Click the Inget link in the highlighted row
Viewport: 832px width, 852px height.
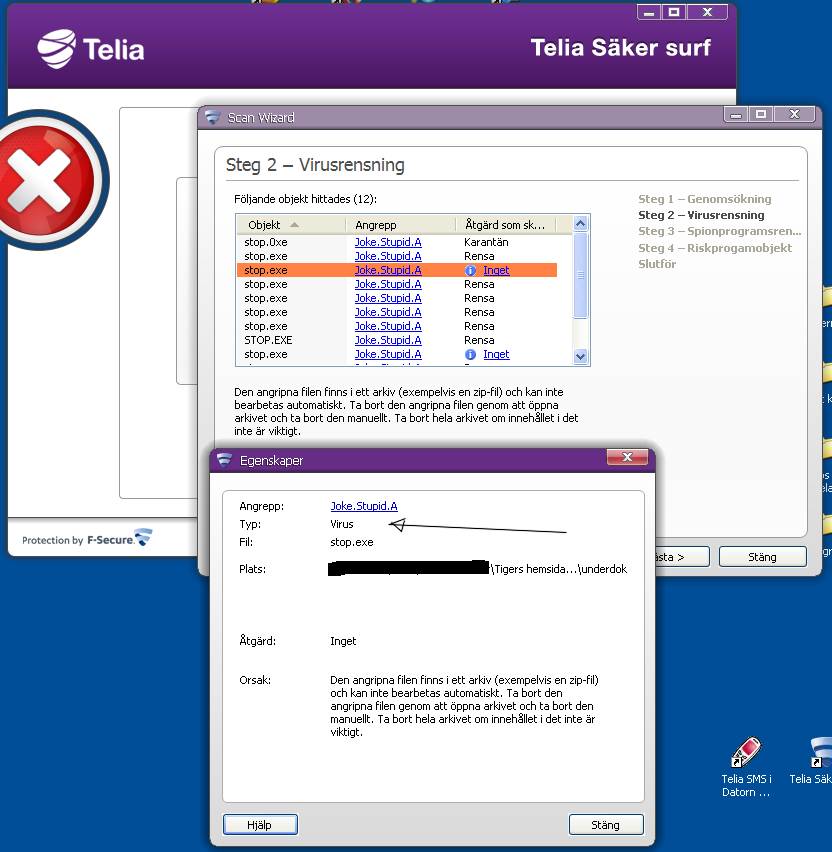coord(496,271)
